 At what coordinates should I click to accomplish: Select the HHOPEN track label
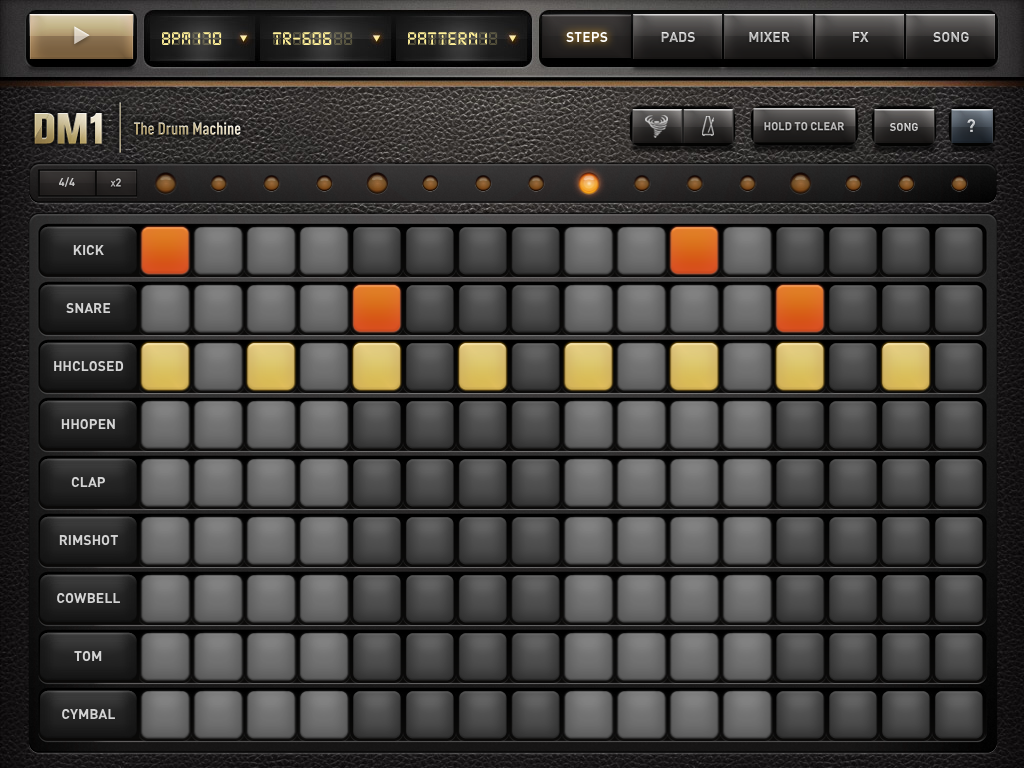click(x=88, y=424)
